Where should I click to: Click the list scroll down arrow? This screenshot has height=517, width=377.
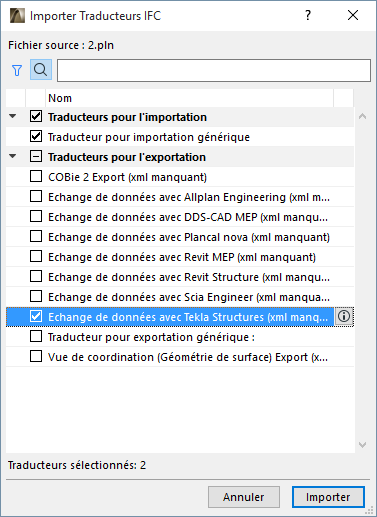[362, 444]
